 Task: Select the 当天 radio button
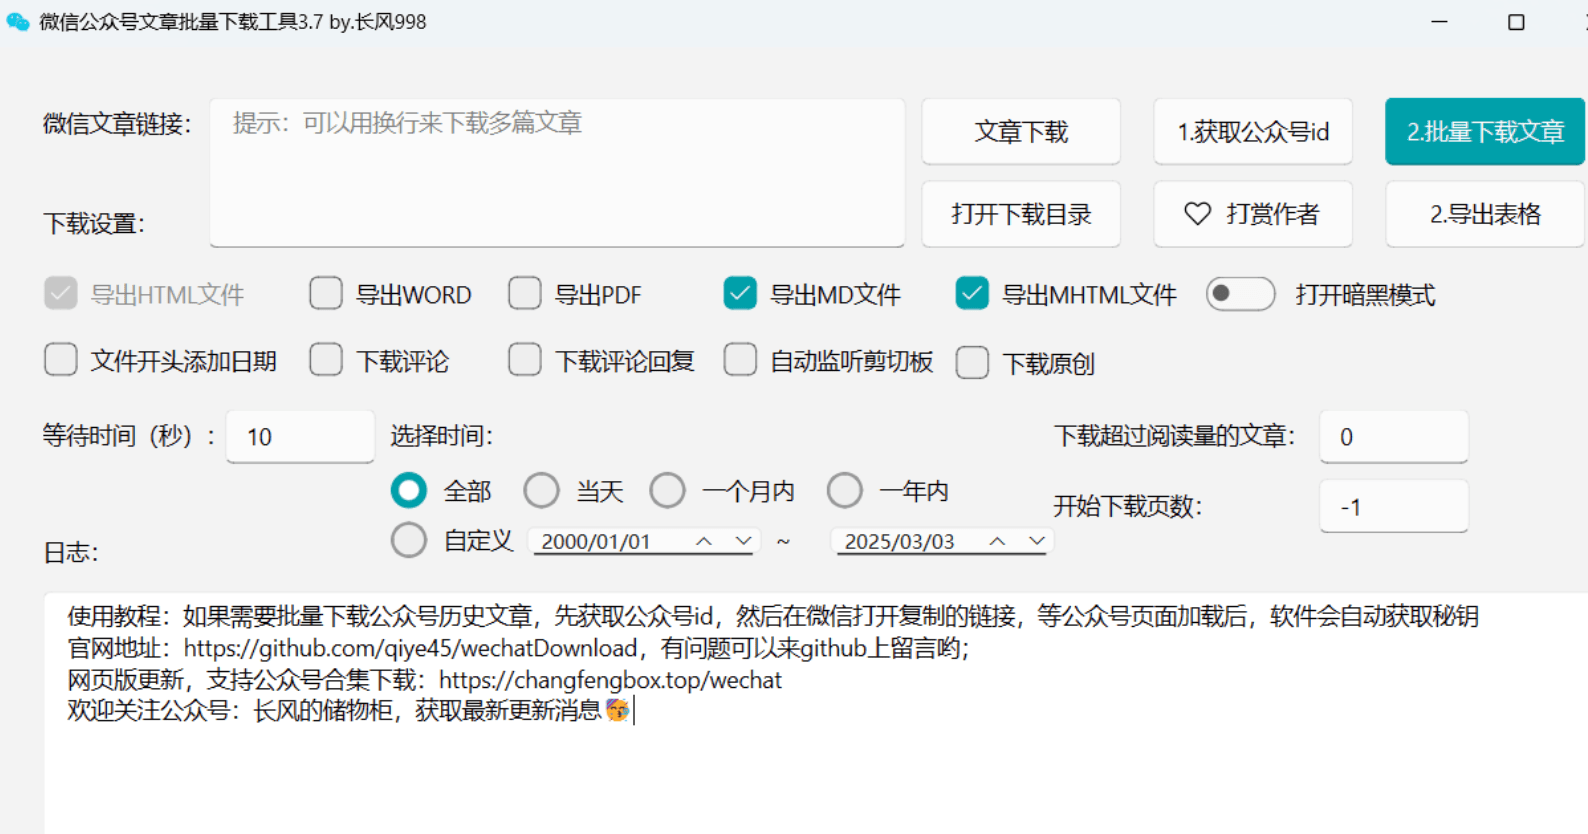click(x=541, y=490)
